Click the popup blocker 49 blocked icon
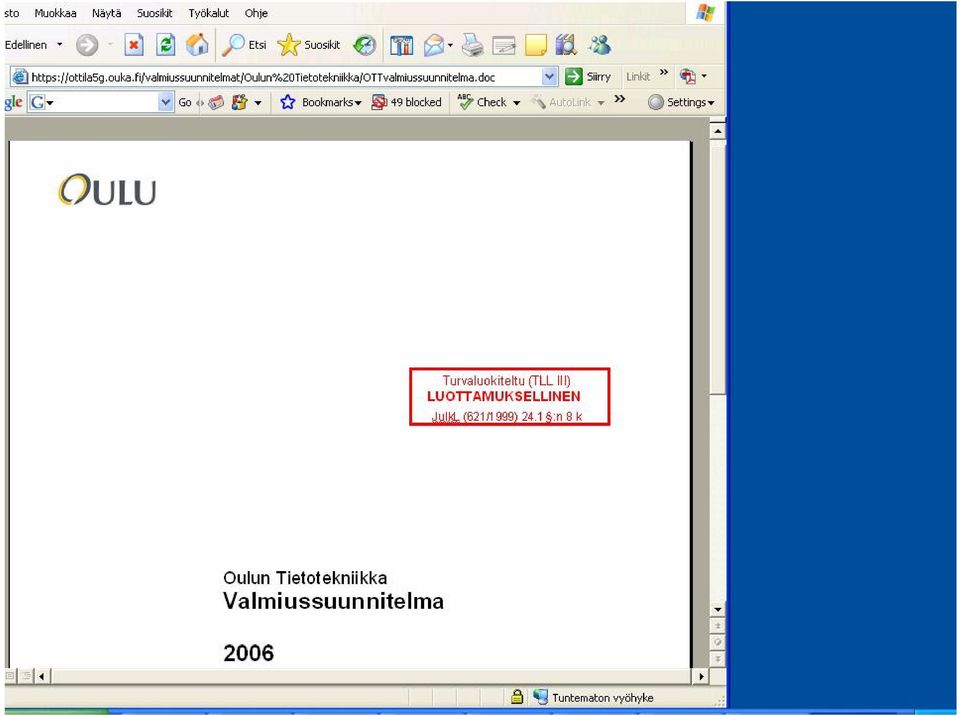 379,102
